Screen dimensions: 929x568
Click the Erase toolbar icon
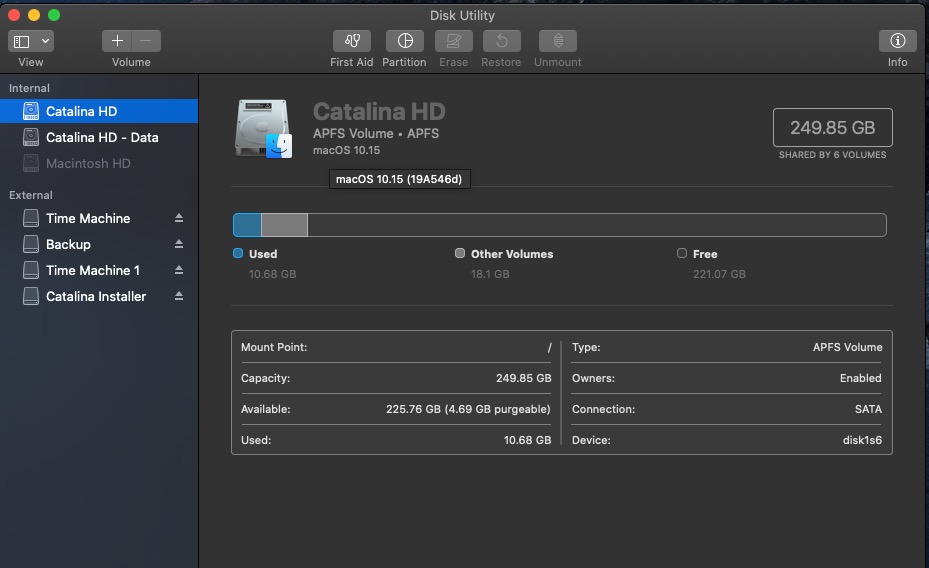454,41
